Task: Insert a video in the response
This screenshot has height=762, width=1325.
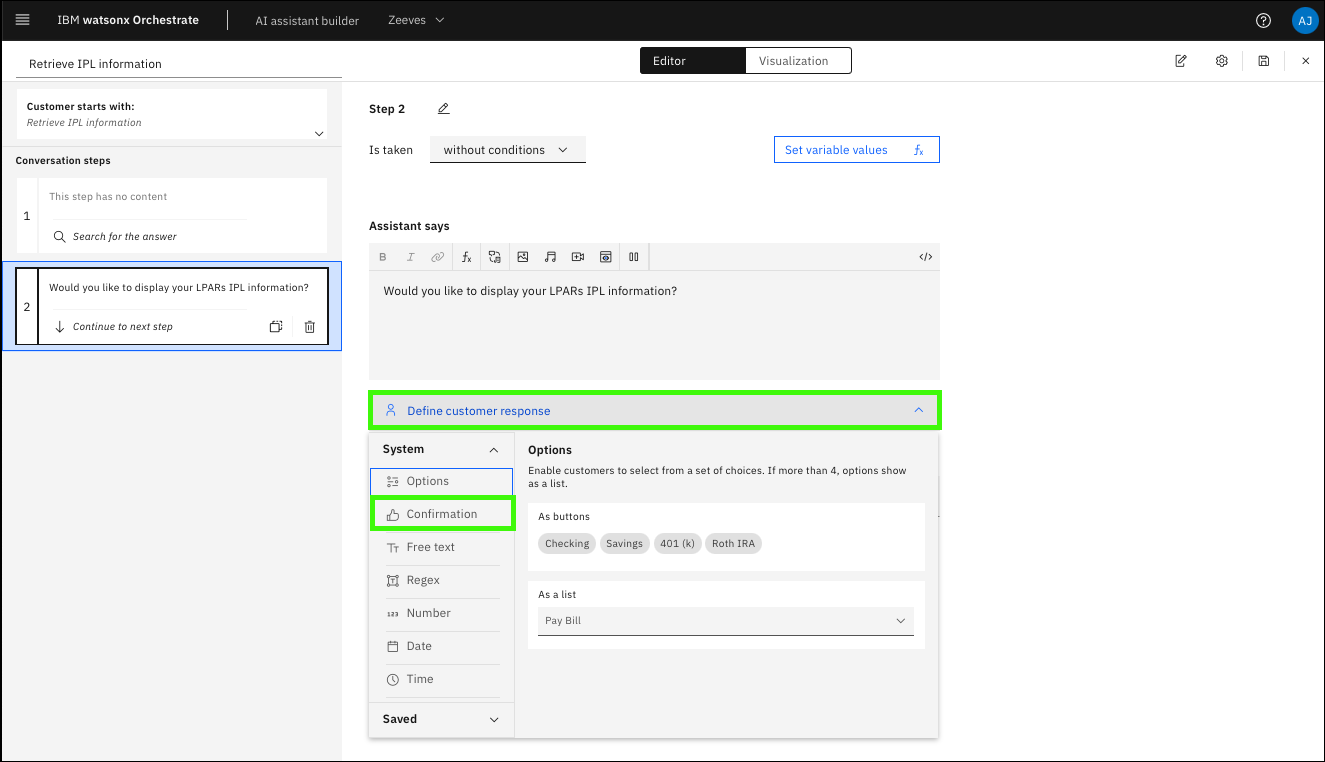Action: coord(578,257)
